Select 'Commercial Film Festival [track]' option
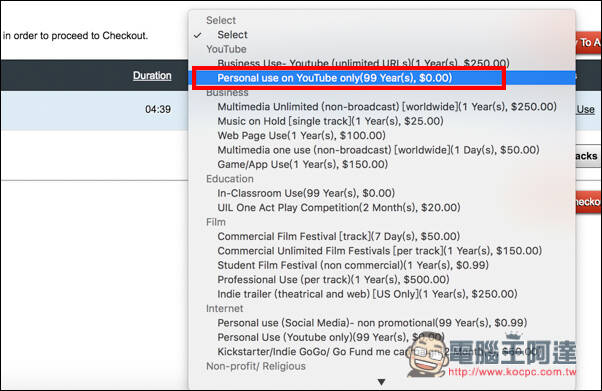 [339, 237]
